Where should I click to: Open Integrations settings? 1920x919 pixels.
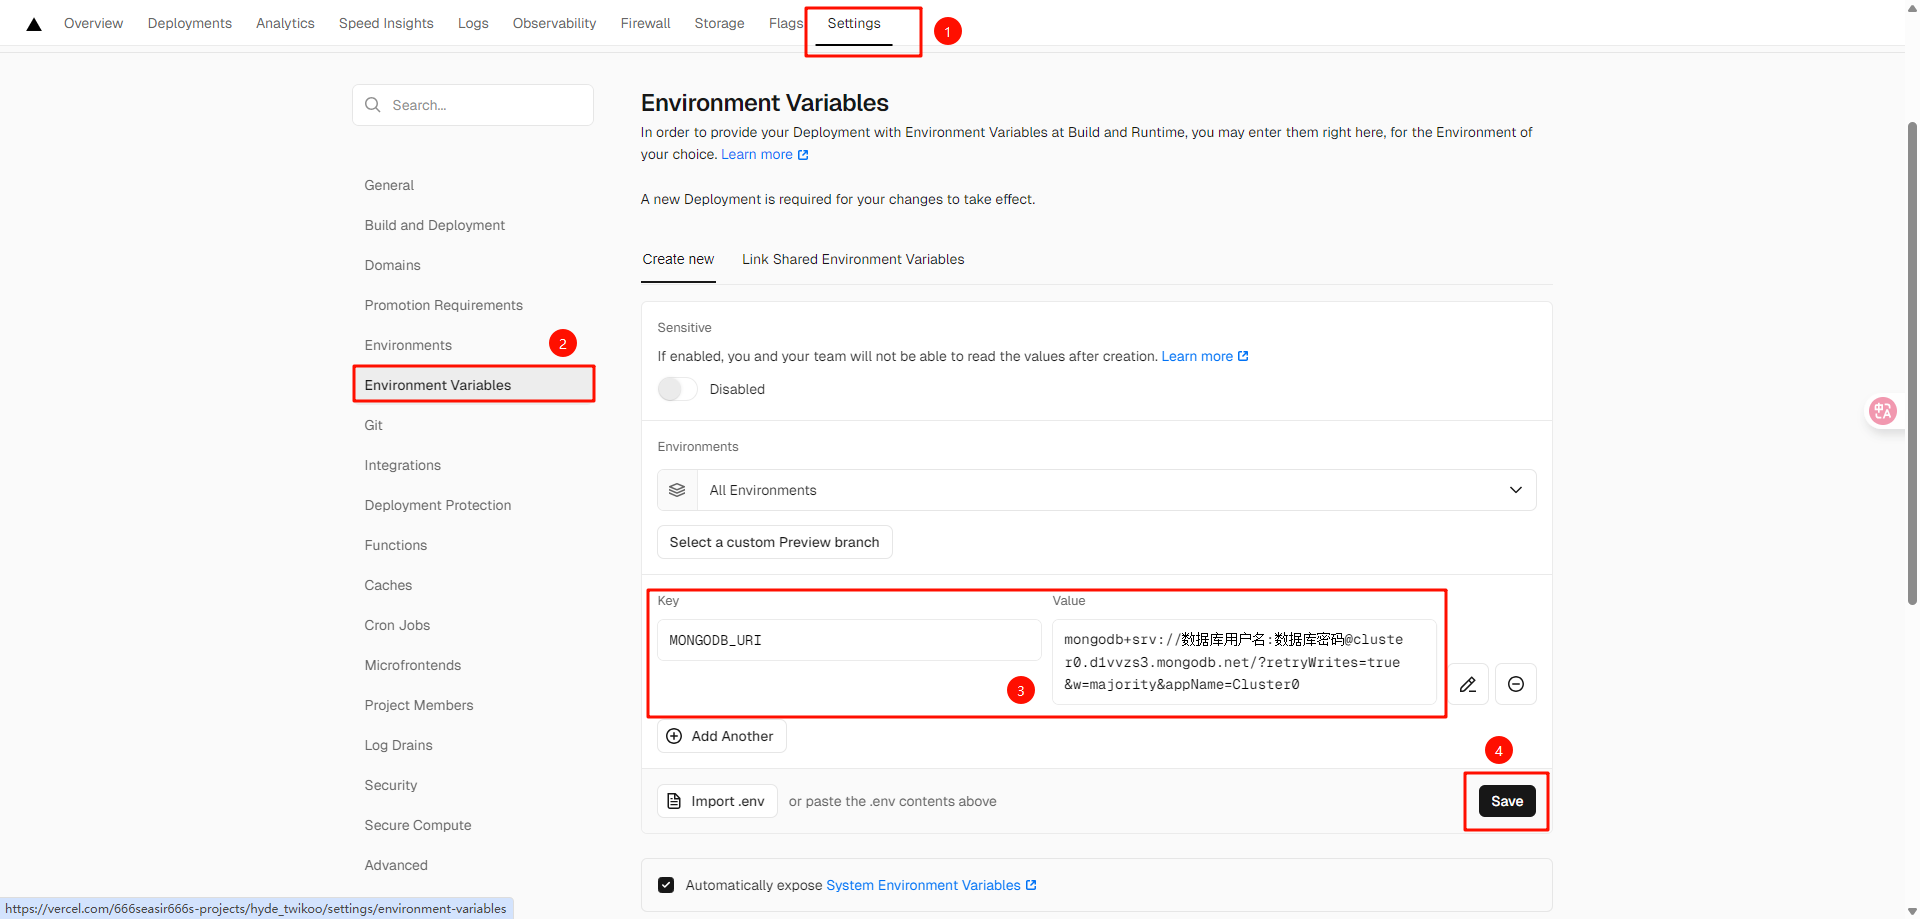[x=402, y=465]
